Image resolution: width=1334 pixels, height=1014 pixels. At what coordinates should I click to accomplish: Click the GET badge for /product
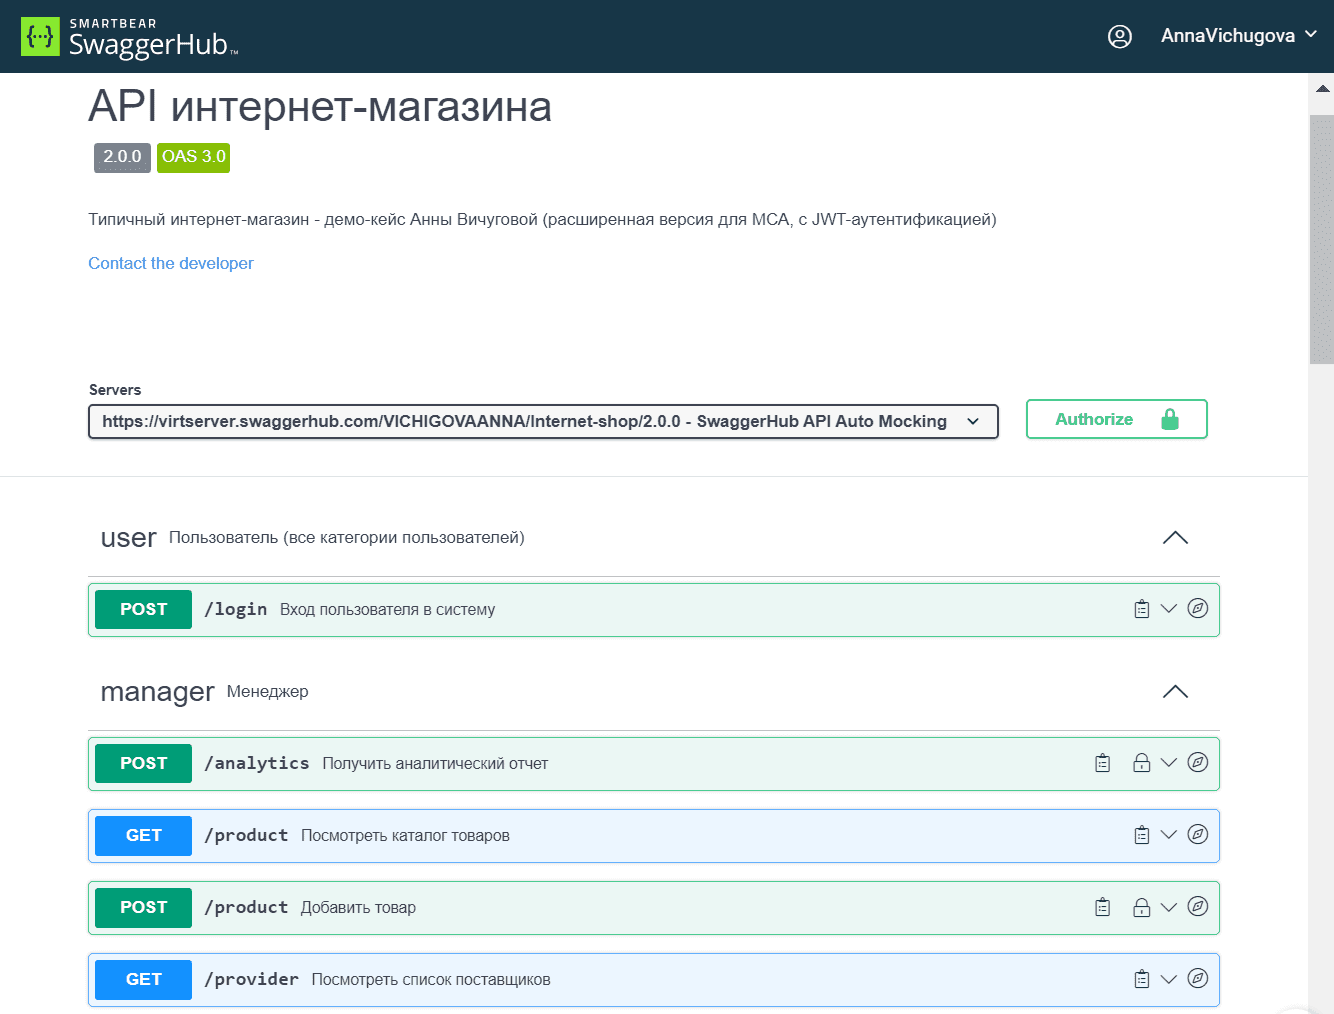pos(143,835)
